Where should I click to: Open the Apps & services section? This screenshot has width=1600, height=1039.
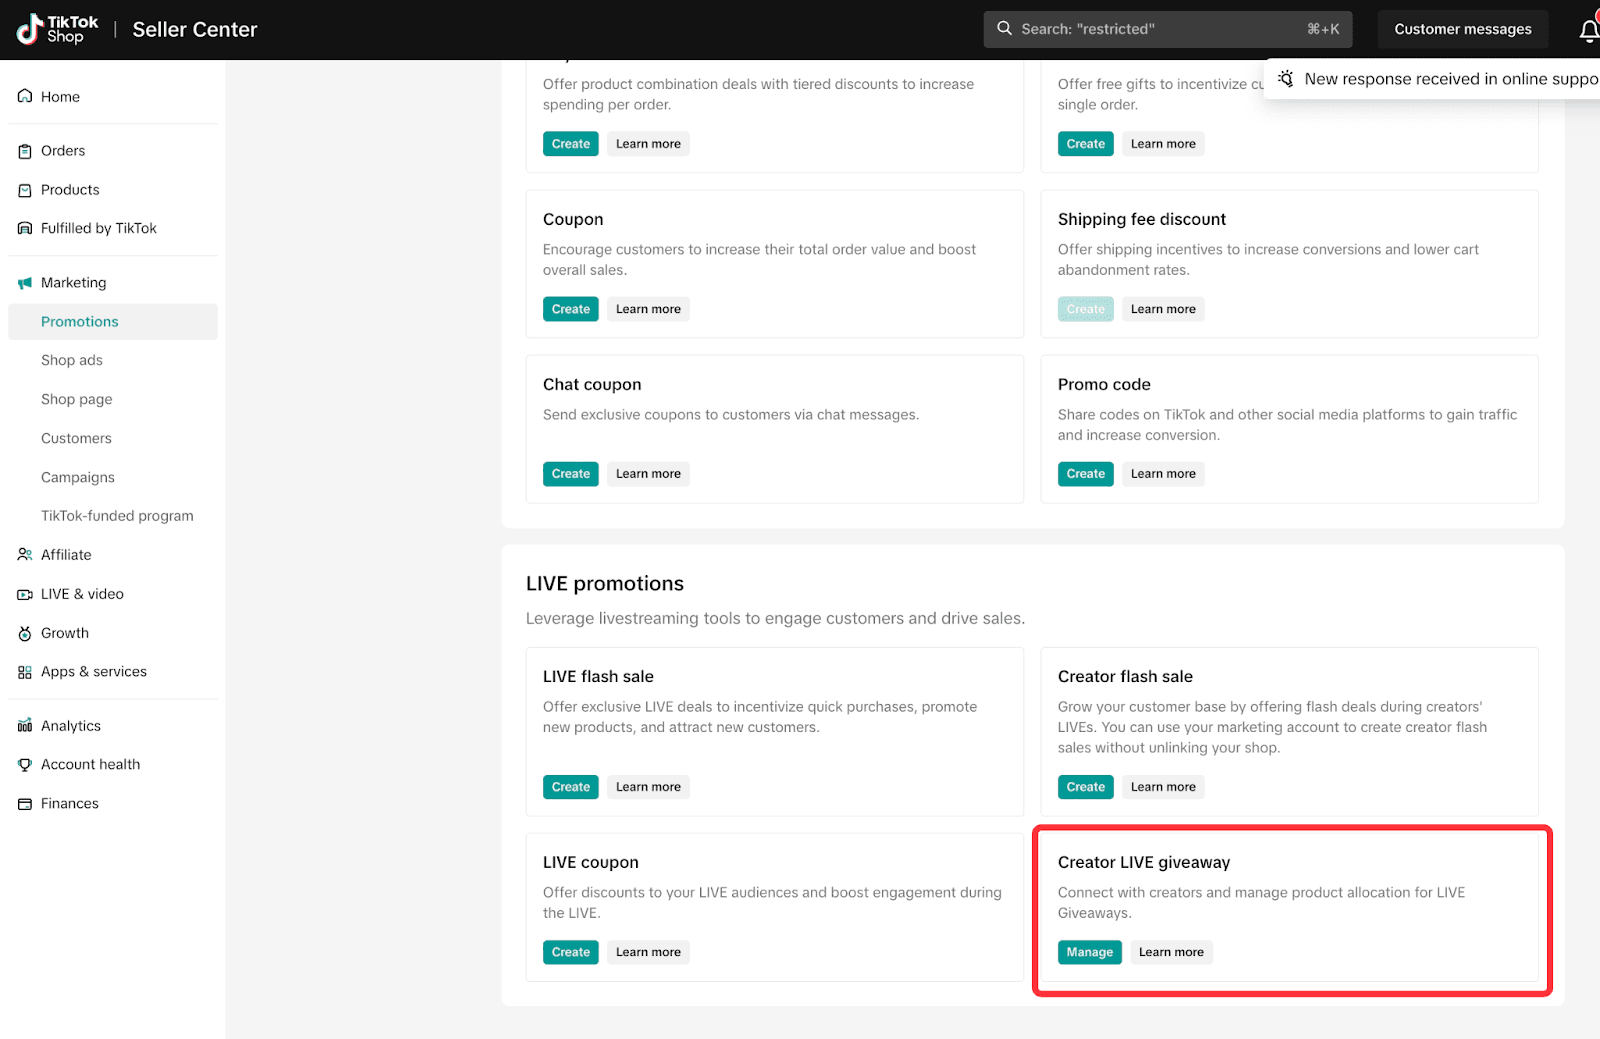coord(24,671)
